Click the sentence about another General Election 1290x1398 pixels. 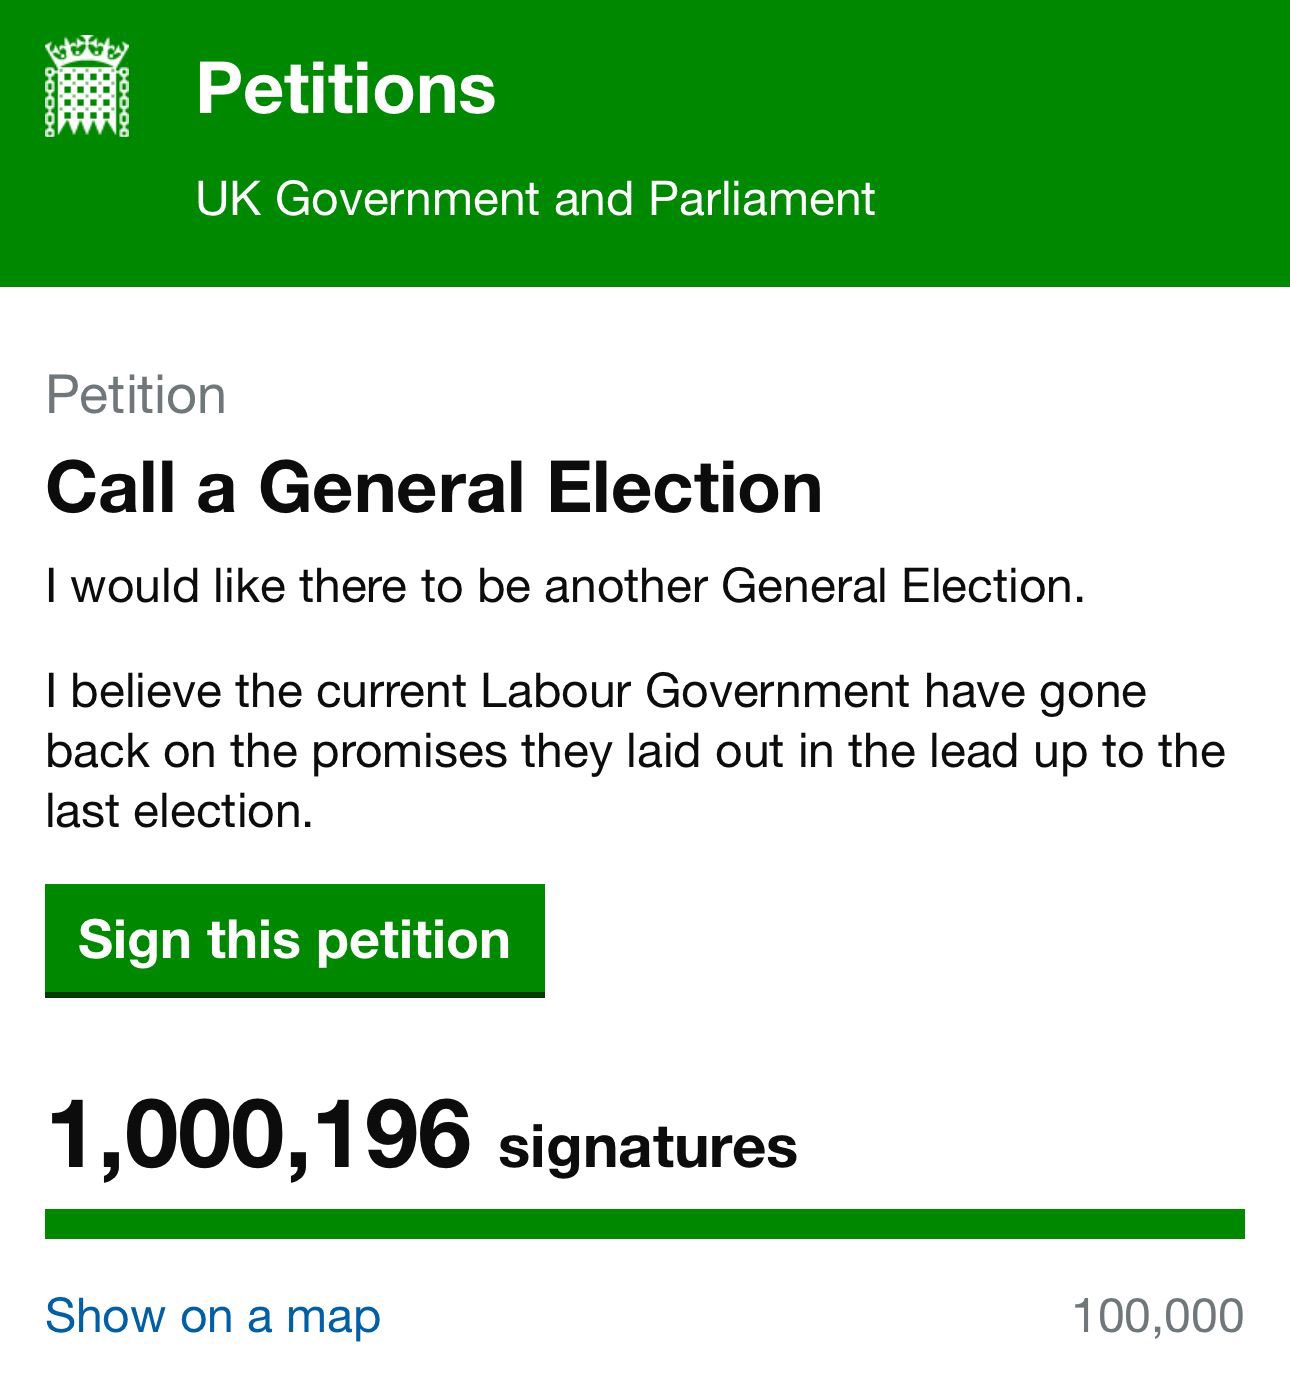coord(565,586)
